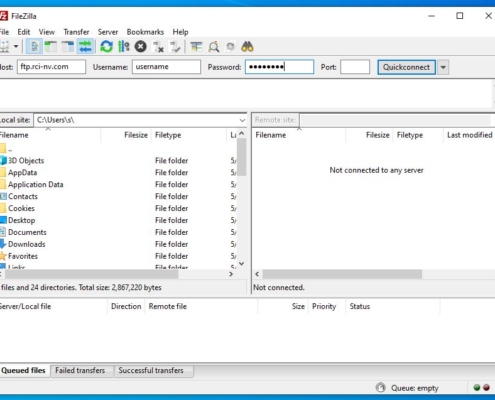This screenshot has width=495, height=400.
Task: Click the Priority column header in queue
Action: click(326, 307)
